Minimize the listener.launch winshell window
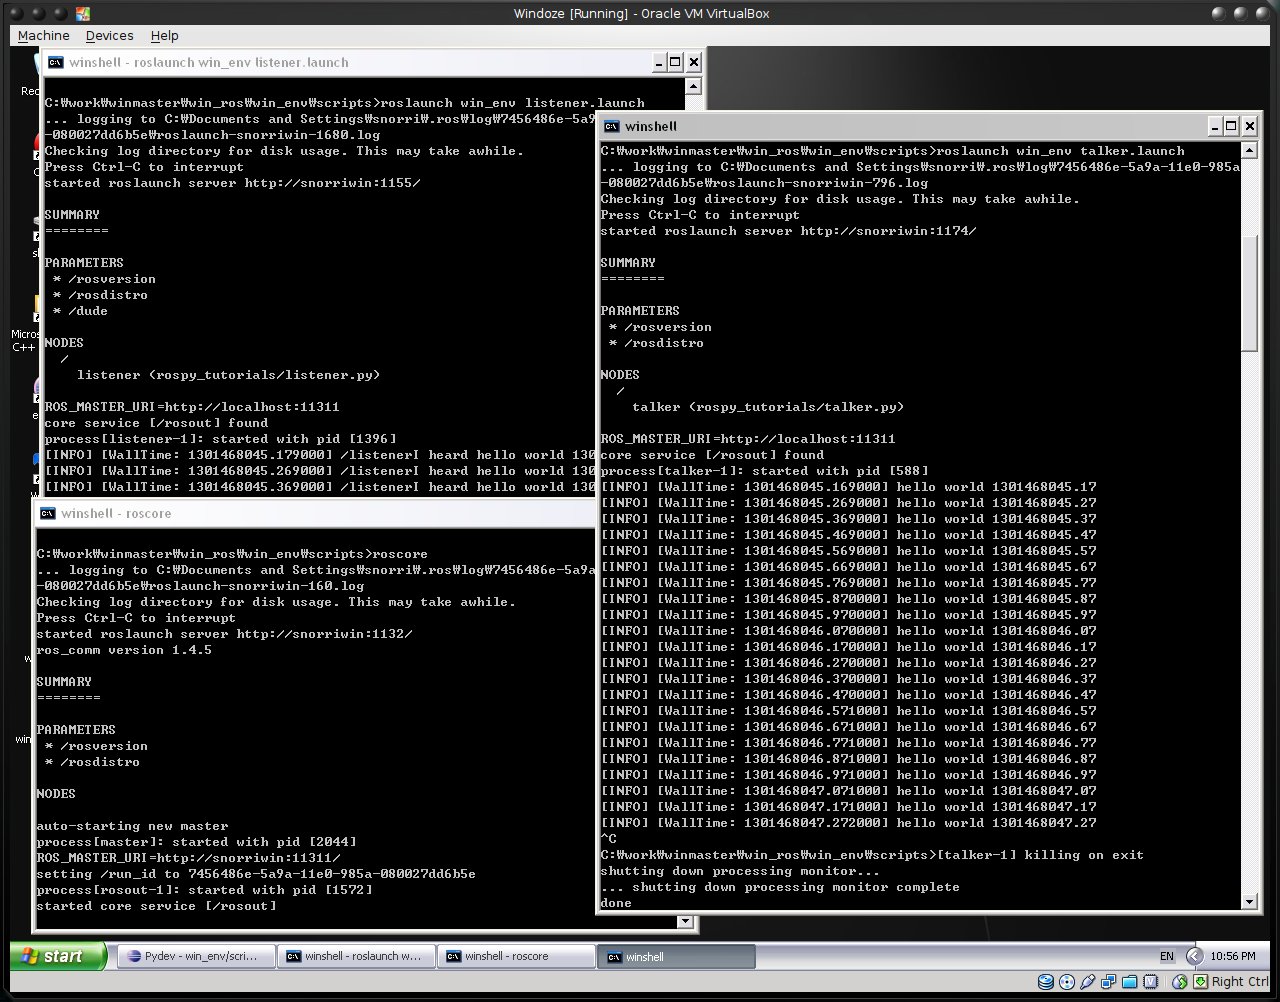The image size is (1280, 1002). coord(658,62)
